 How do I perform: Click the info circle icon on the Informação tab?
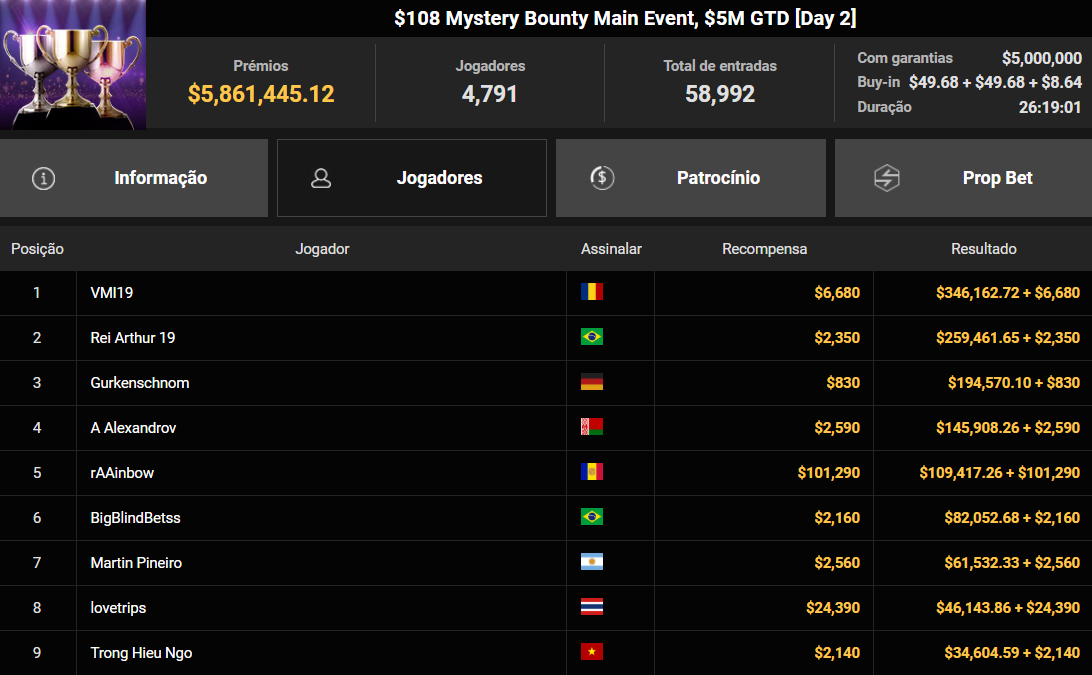coord(43,178)
